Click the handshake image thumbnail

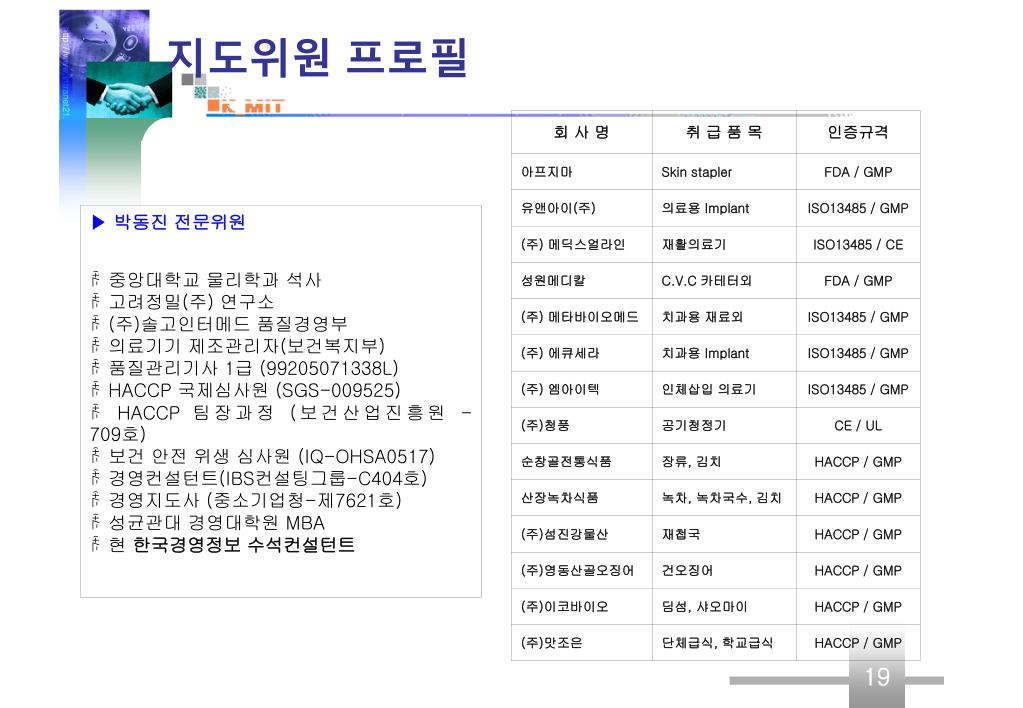click(x=129, y=90)
